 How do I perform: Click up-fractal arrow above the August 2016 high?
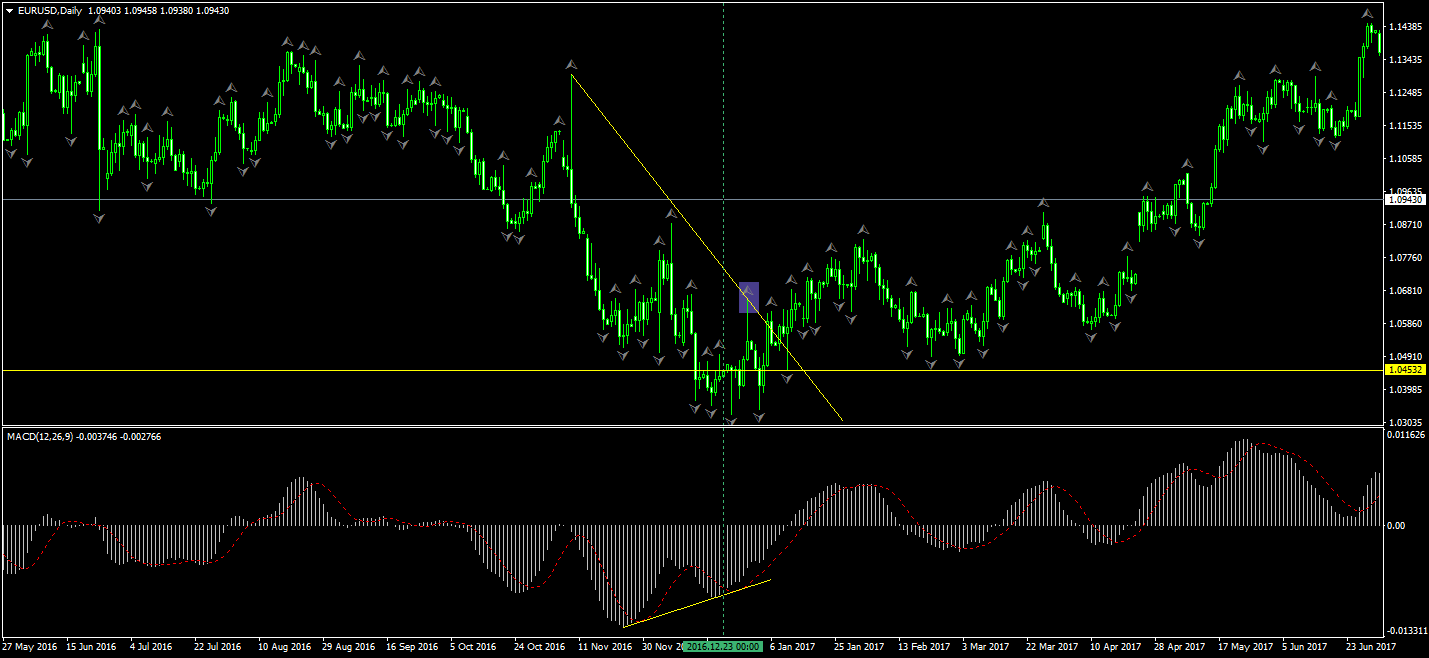(x=288, y=42)
